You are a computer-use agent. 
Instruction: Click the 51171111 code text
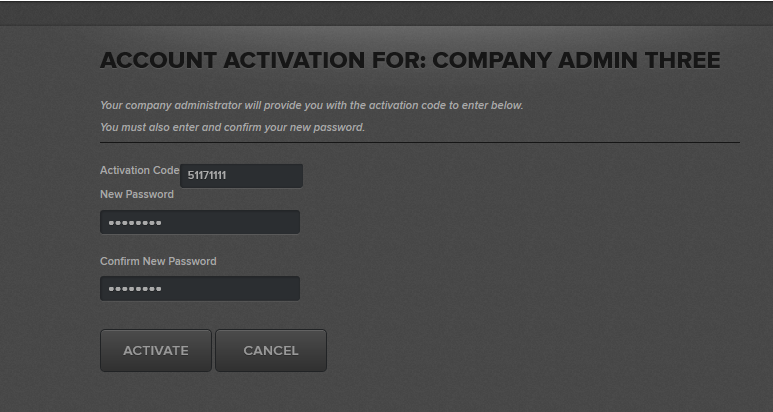click(x=207, y=176)
